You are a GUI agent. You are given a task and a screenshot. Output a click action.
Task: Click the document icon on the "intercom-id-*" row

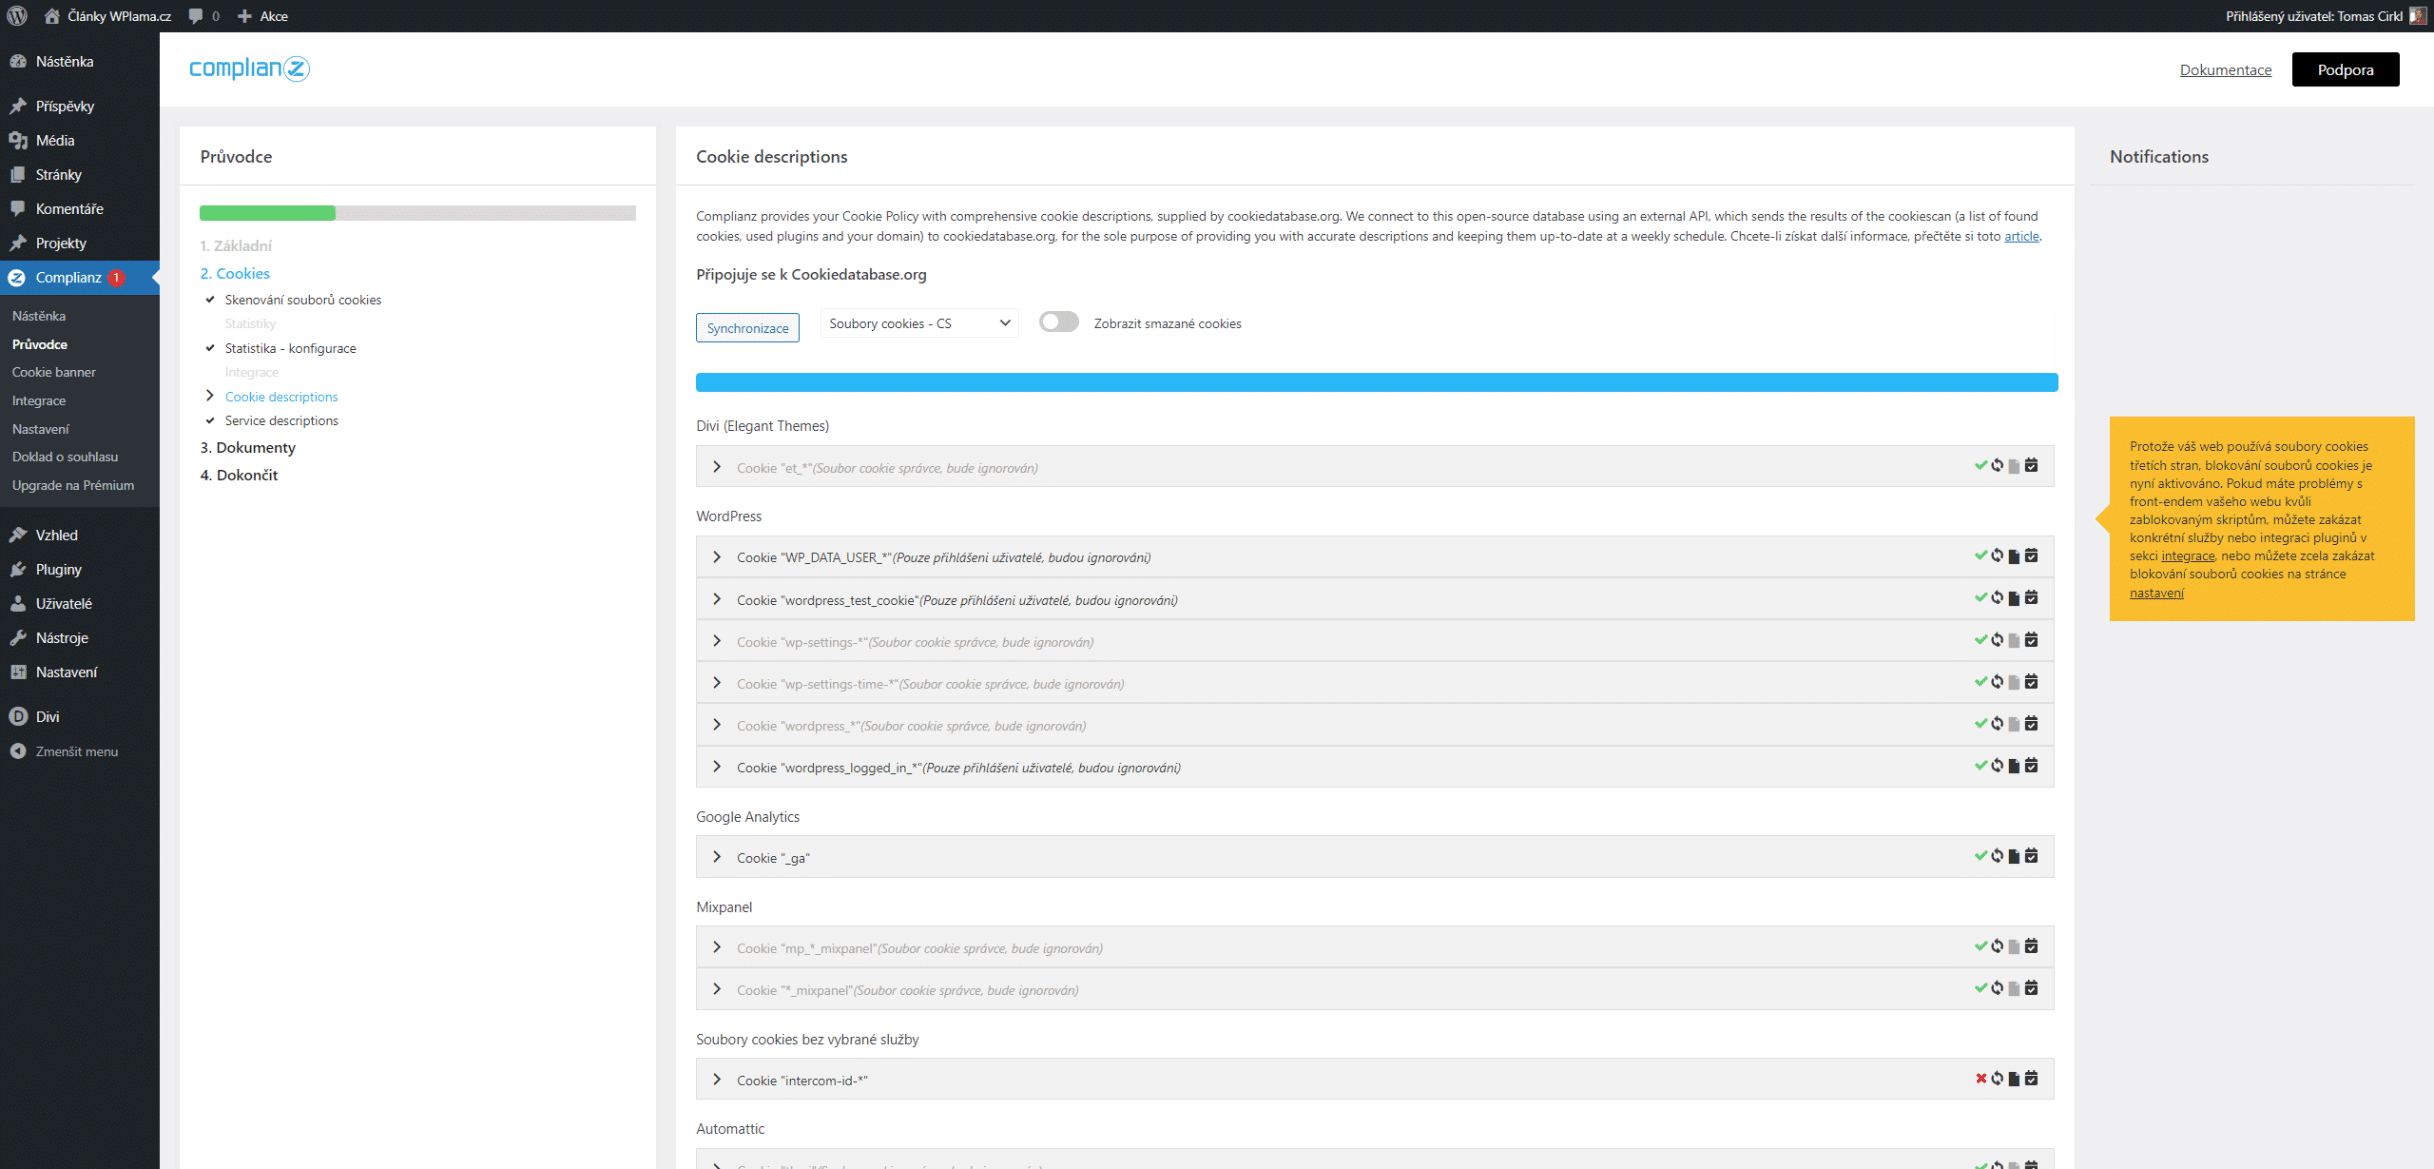tap(2014, 1079)
